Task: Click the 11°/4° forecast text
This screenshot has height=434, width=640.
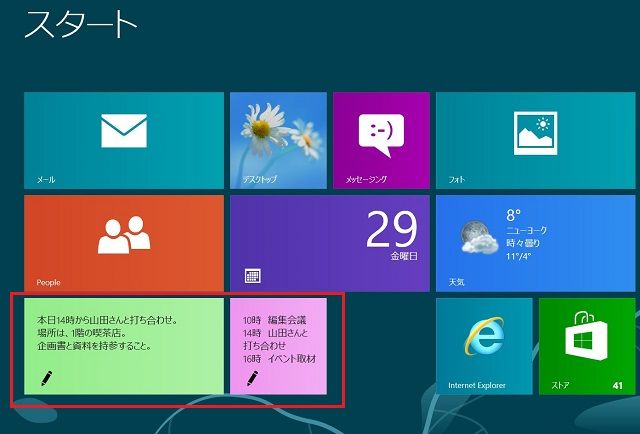Action: coord(518,256)
